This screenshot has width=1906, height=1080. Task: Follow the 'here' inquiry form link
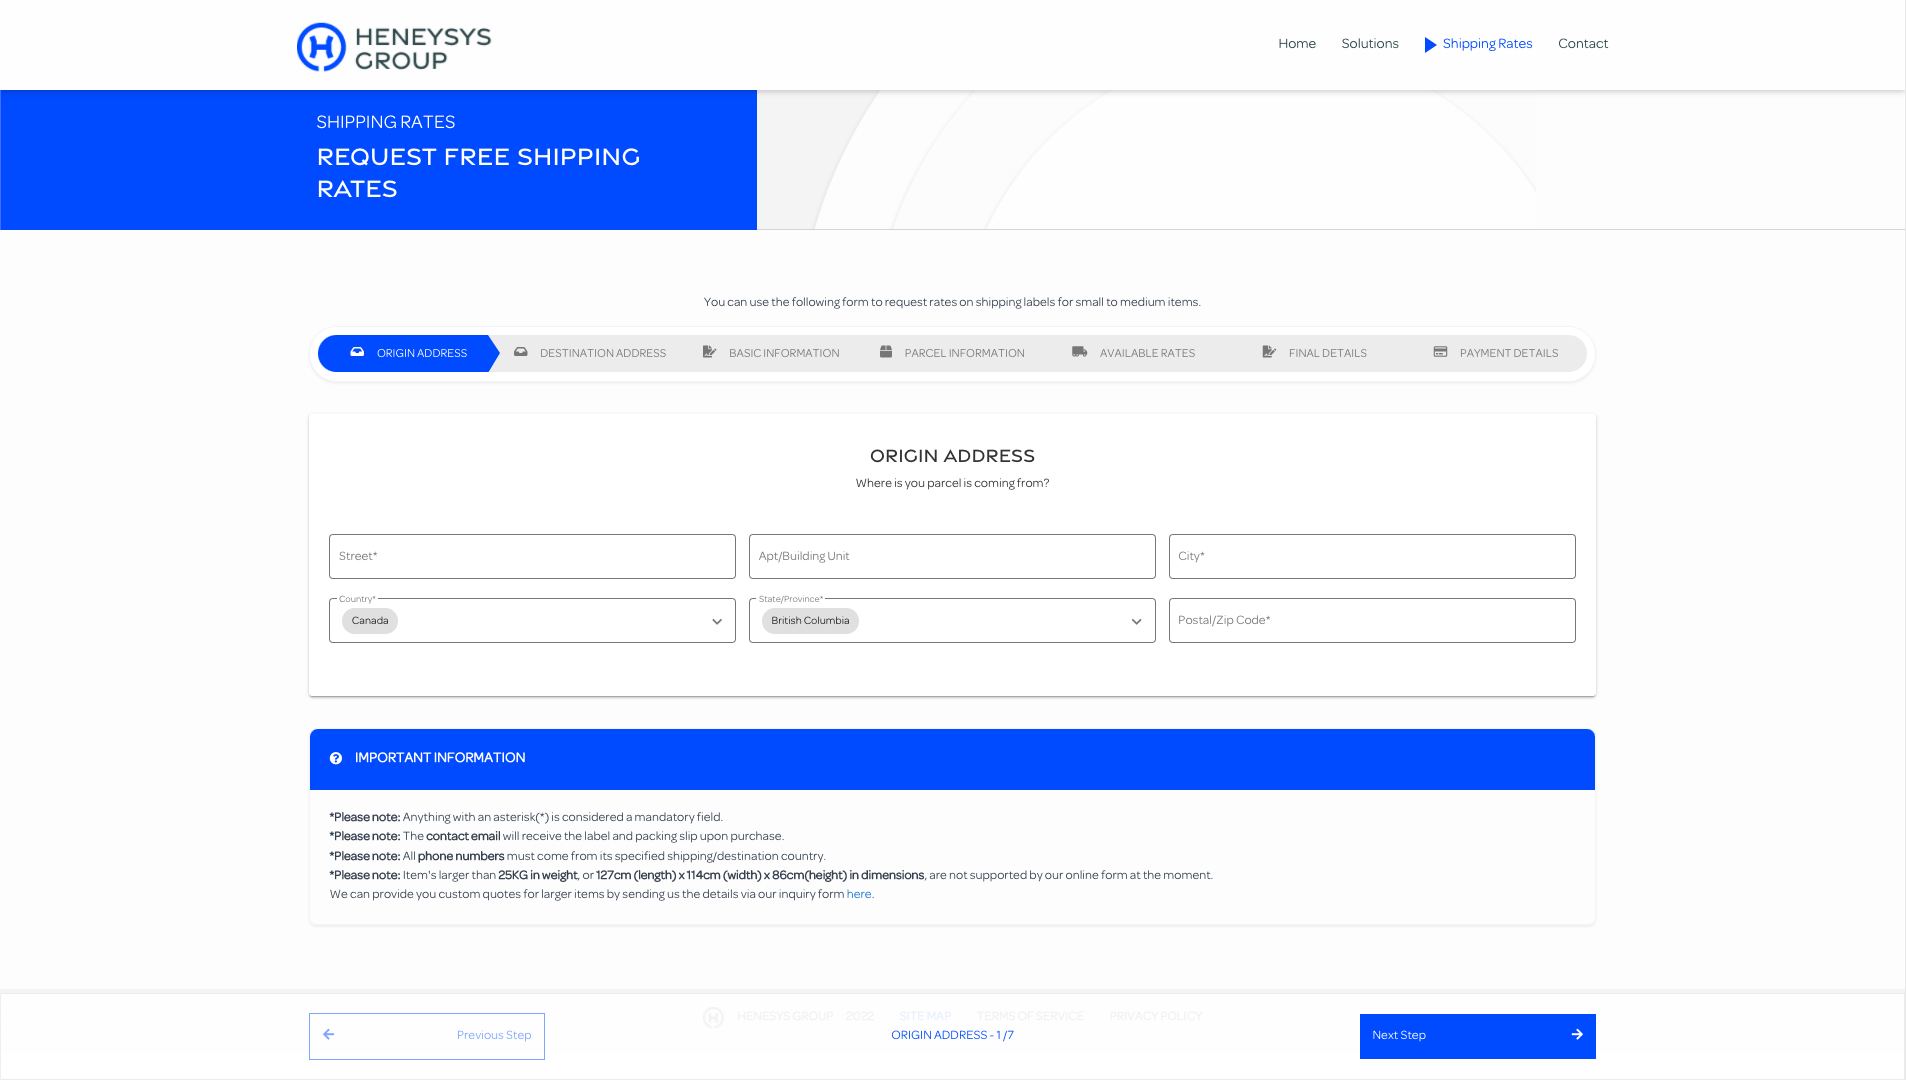tap(859, 894)
